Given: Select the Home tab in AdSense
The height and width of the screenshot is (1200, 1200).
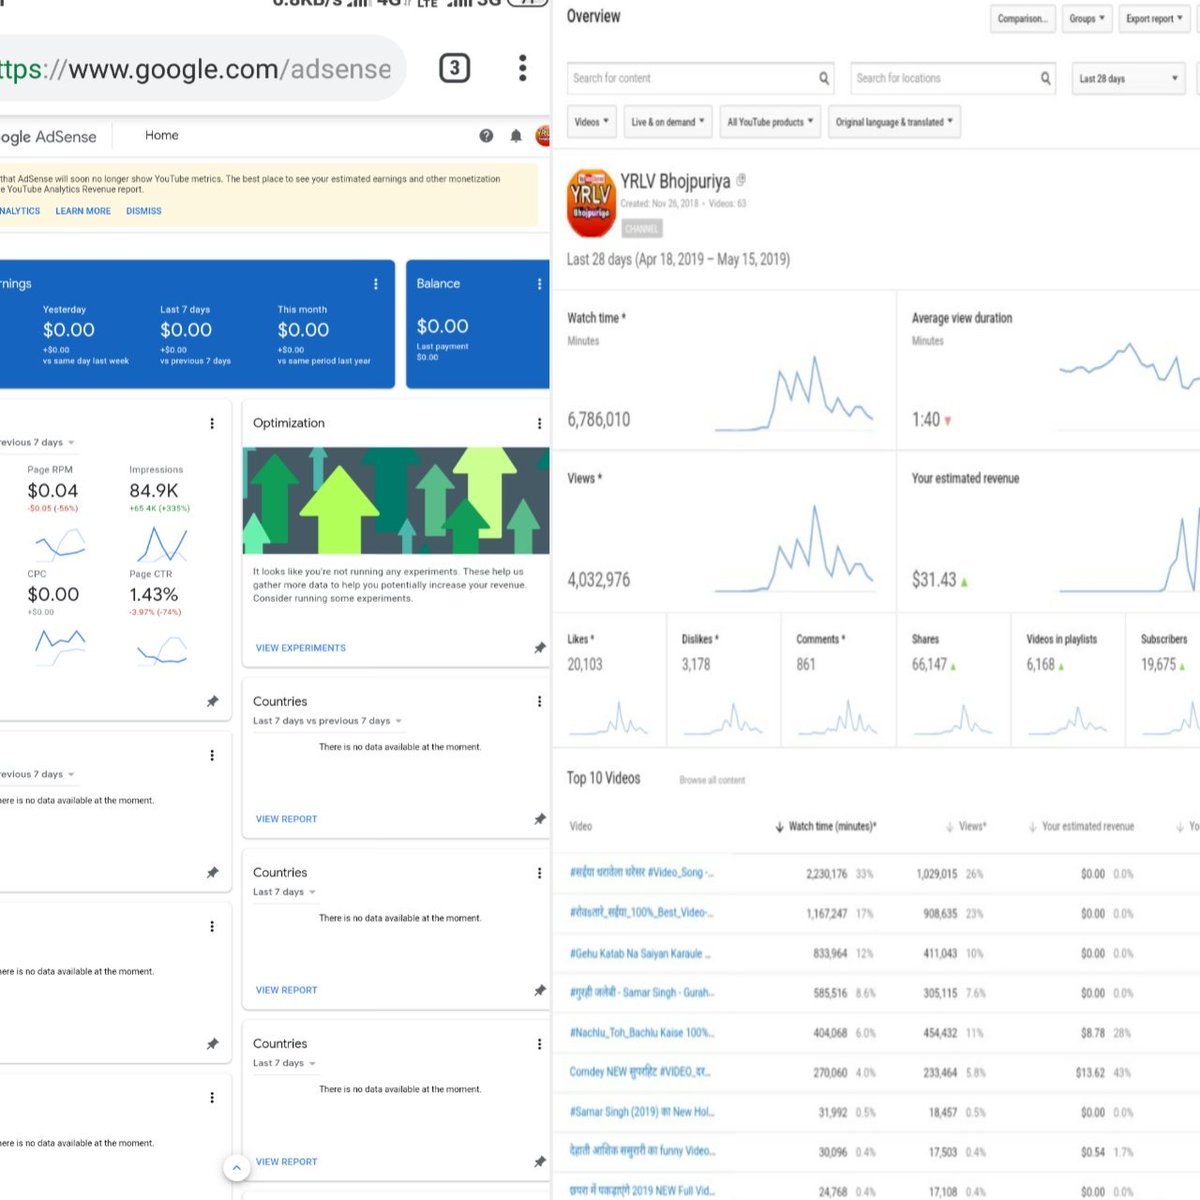Looking at the screenshot, I should 162,135.
